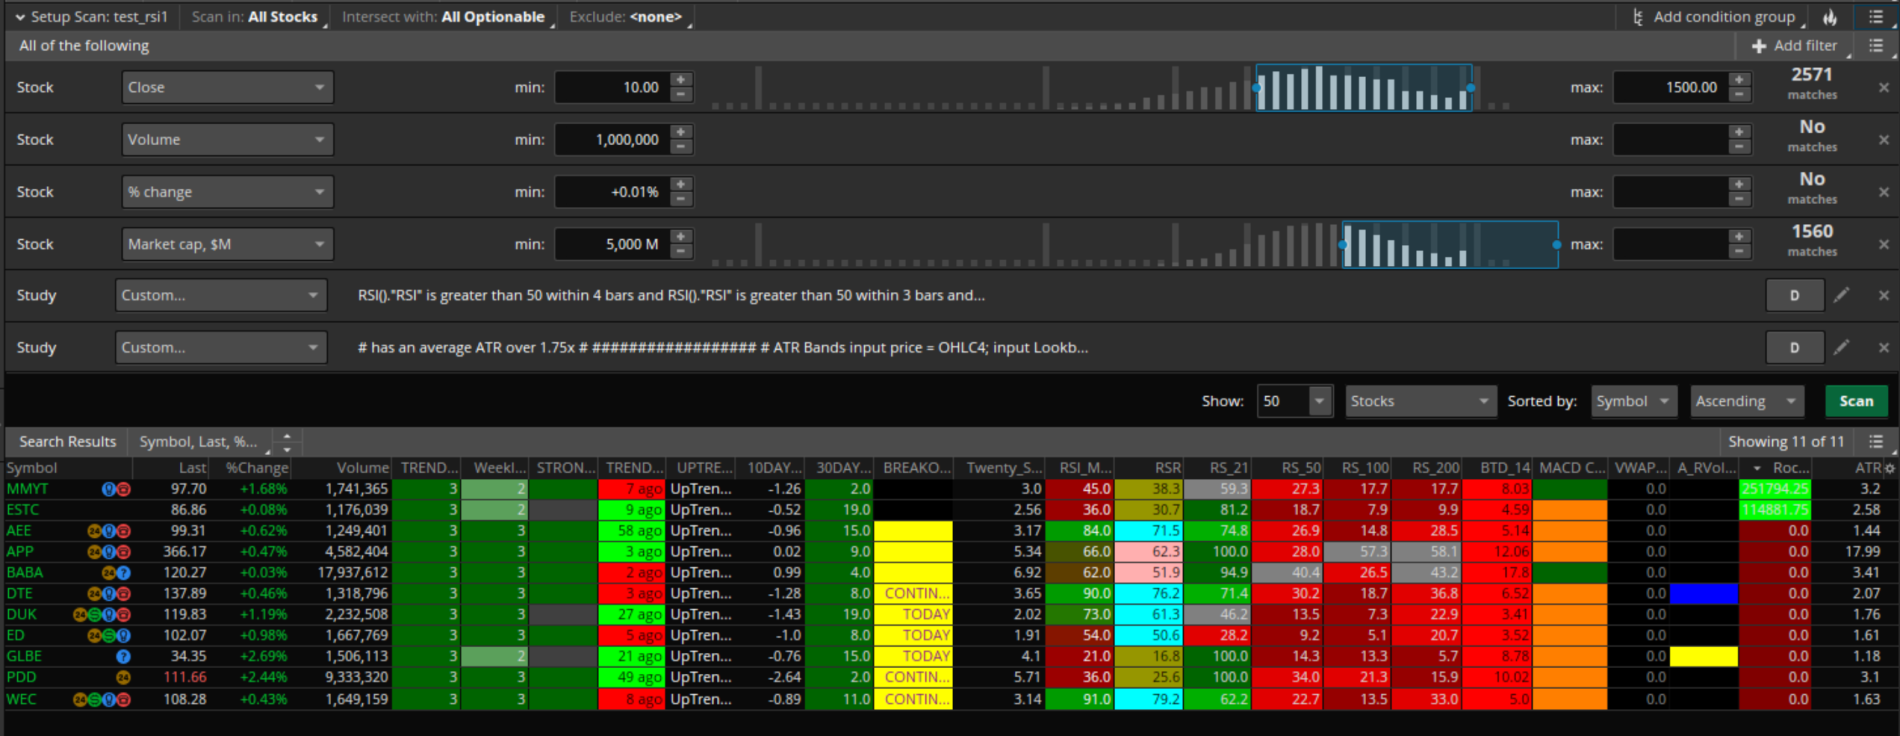Open the Custom dropdown for RSI study
Image resolution: width=1900 pixels, height=736 pixels.
point(221,295)
